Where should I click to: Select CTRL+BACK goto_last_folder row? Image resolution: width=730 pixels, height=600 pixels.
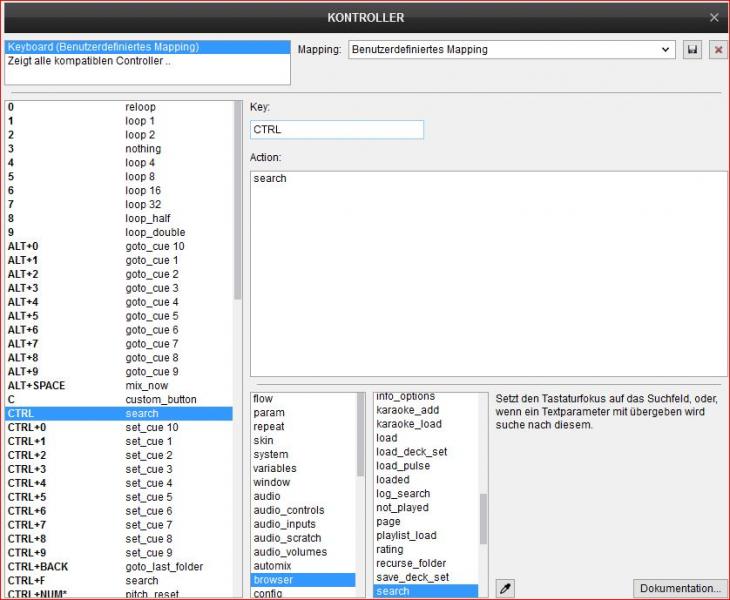(x=119, y=567)
